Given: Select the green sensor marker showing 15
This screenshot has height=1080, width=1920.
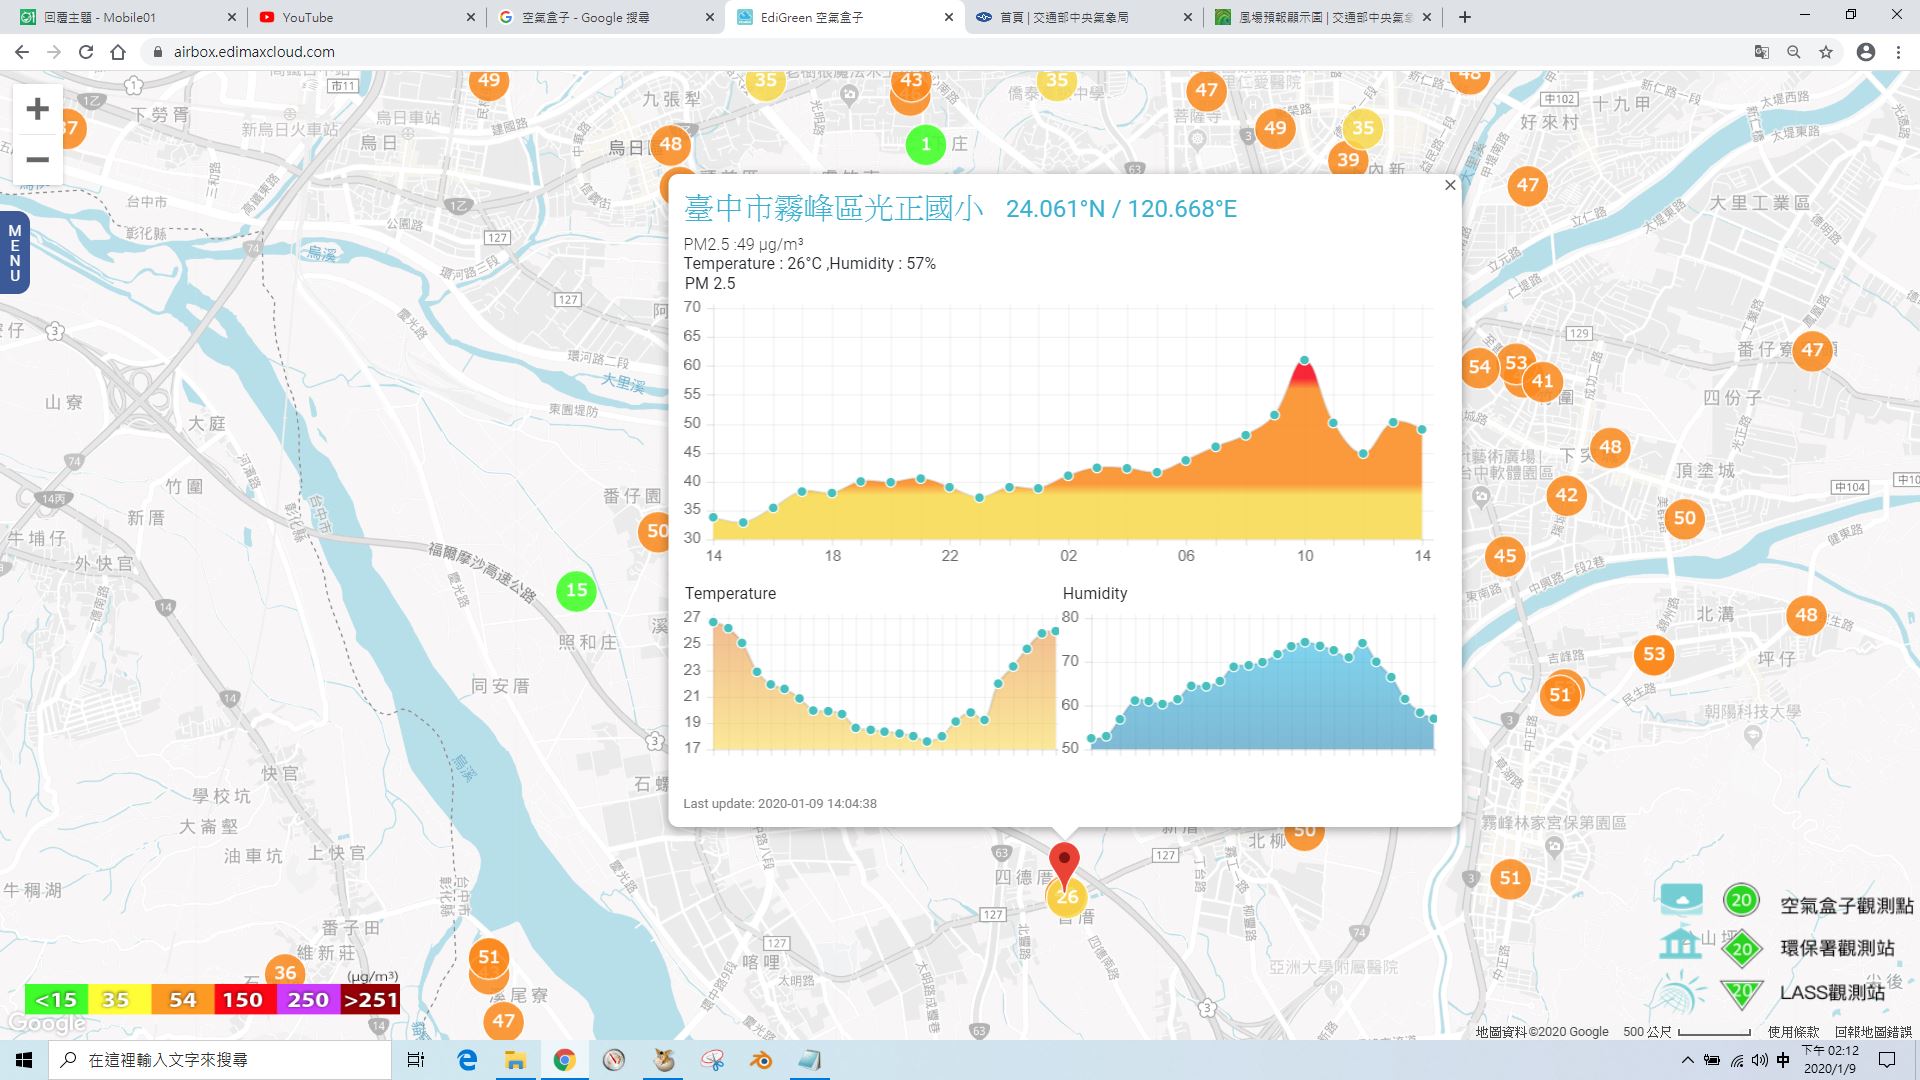Looking at the screenshot, I should click(x=576, y=590).
